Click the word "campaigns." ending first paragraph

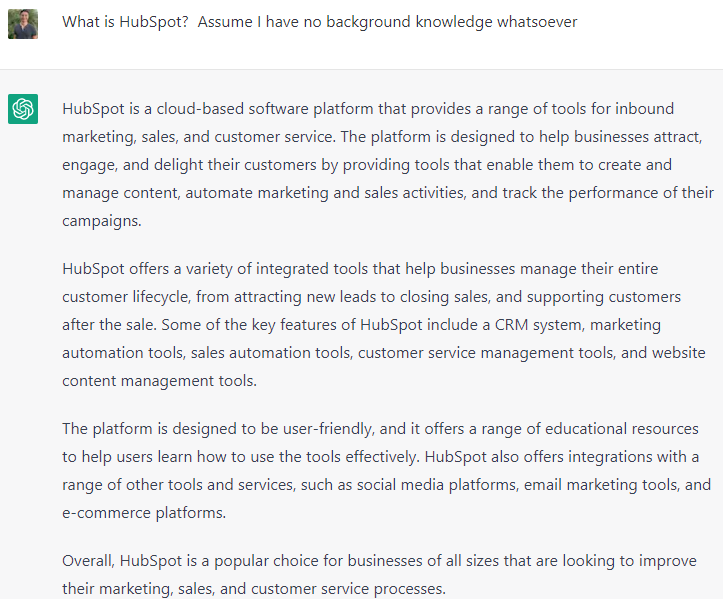(101, 221)
